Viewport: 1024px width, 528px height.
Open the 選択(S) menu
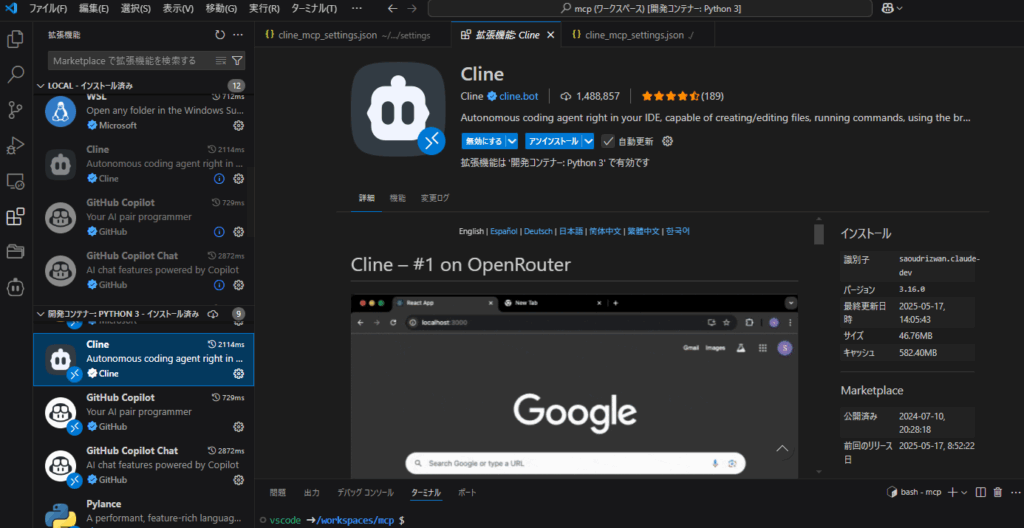click(x=135, y=8)
